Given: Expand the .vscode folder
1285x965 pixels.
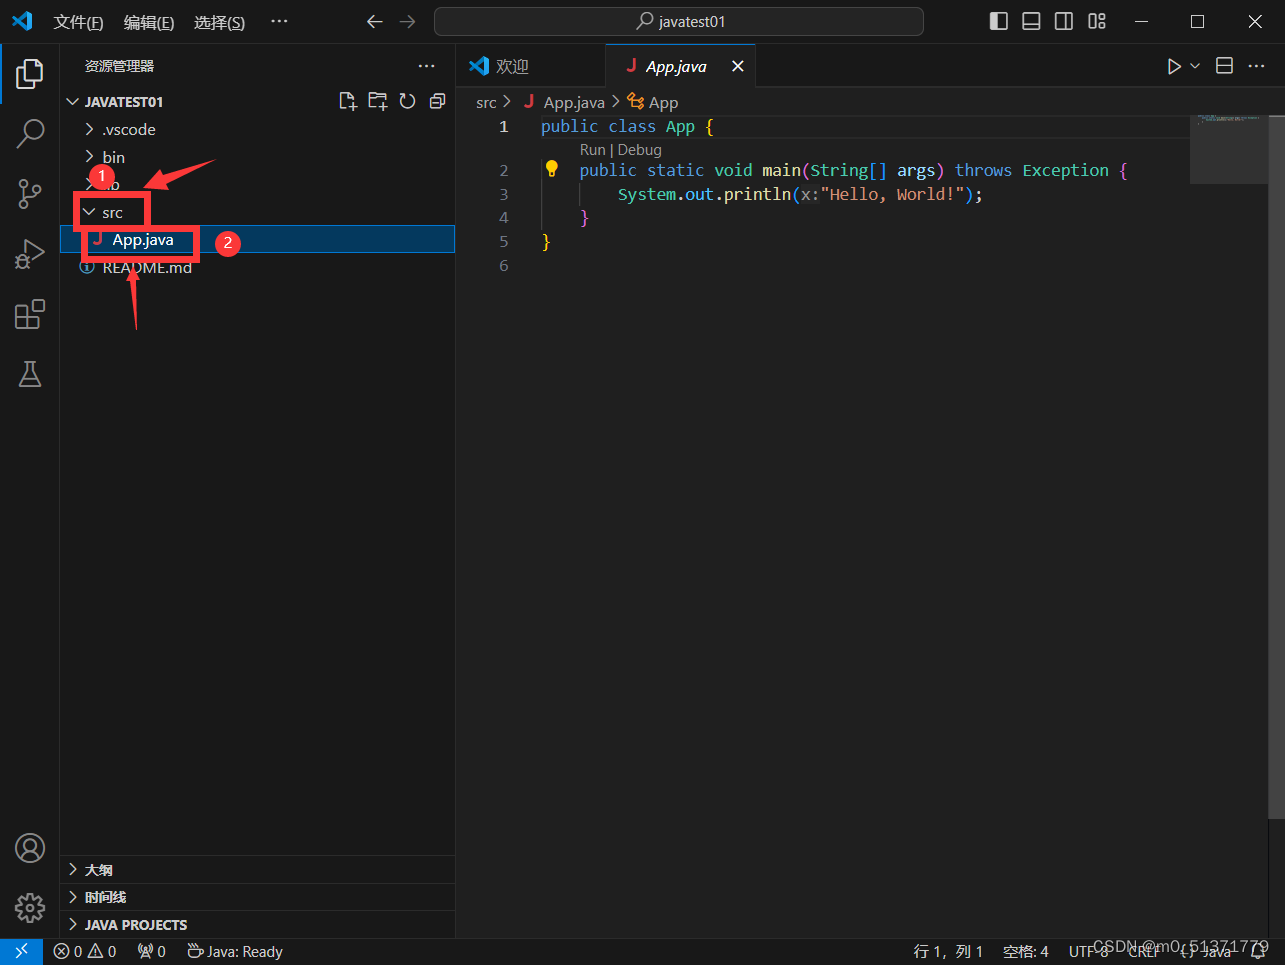Looking at the screenshot, I should (257, 129).
